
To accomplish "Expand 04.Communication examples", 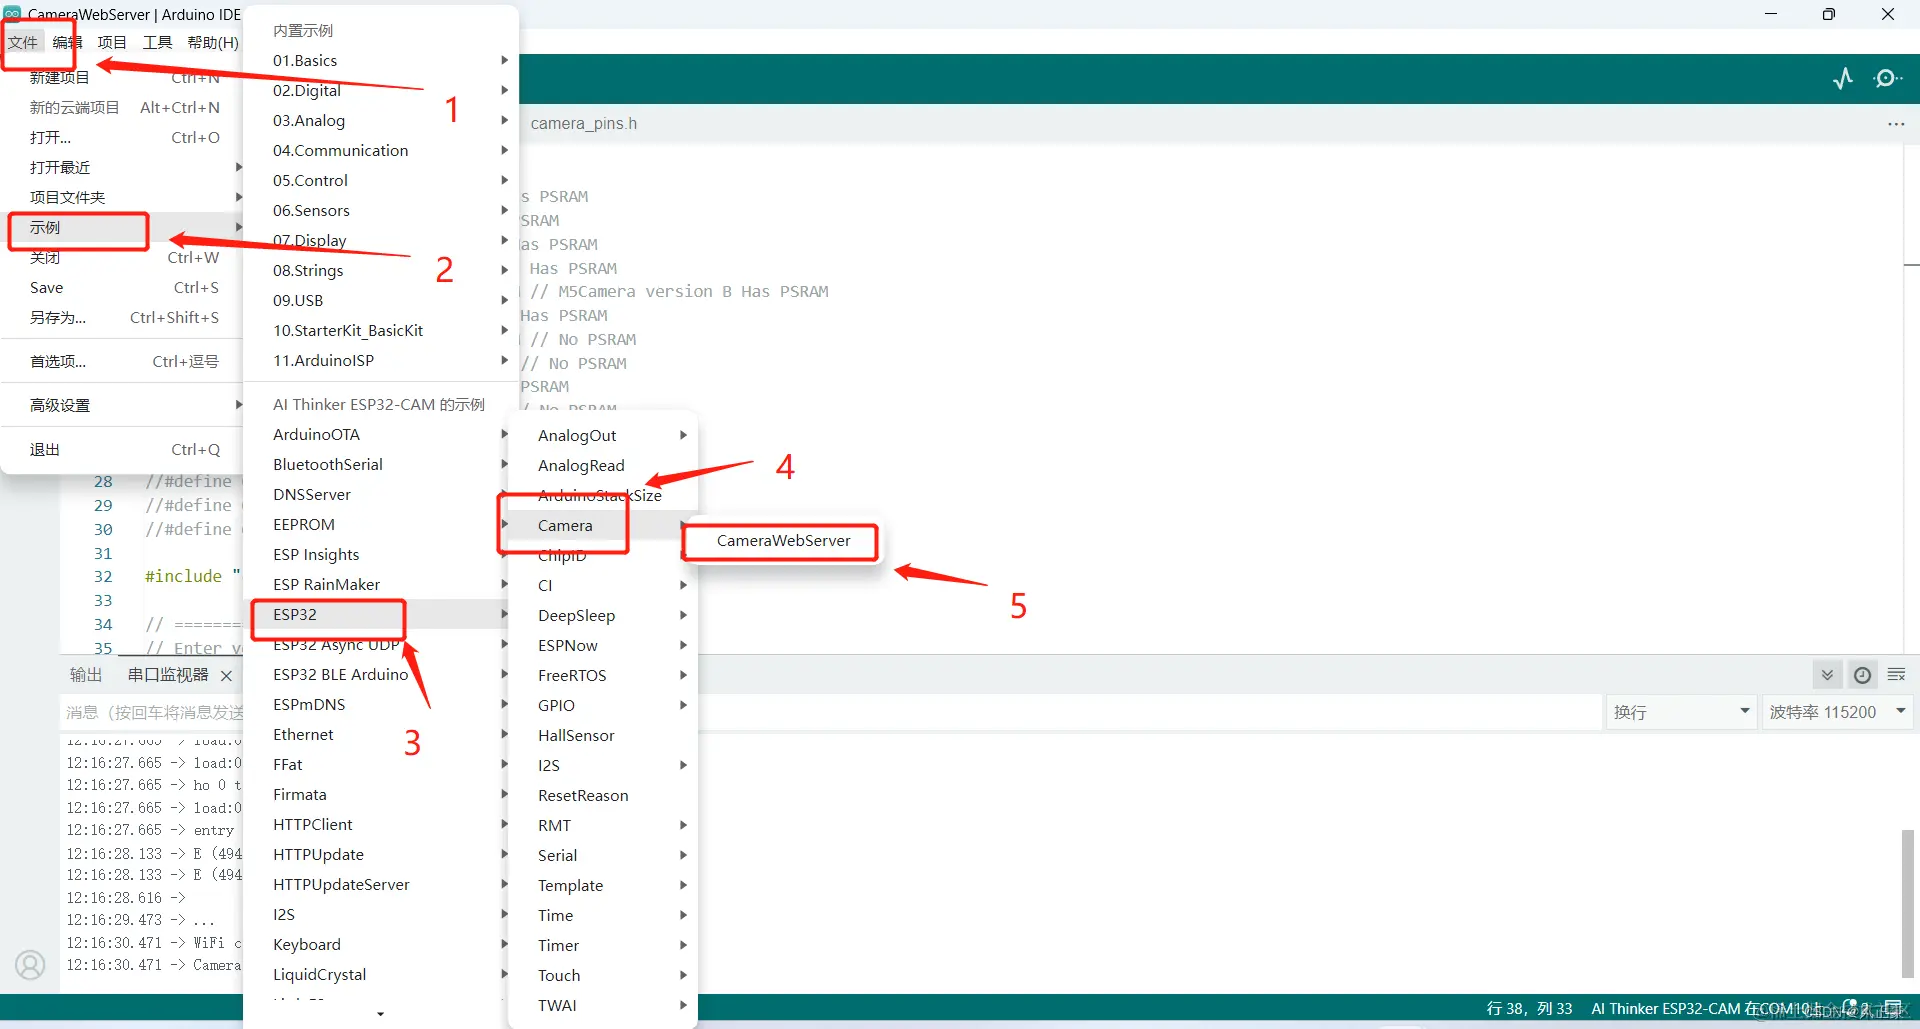I will click(381, 150).
